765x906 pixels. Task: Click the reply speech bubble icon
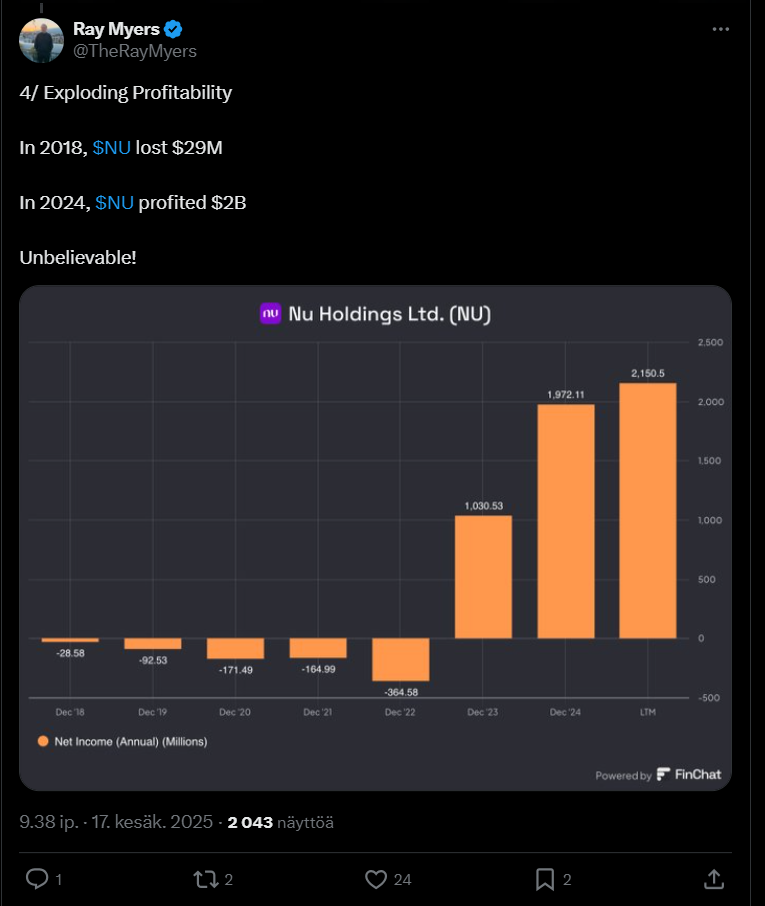point(37,879)
